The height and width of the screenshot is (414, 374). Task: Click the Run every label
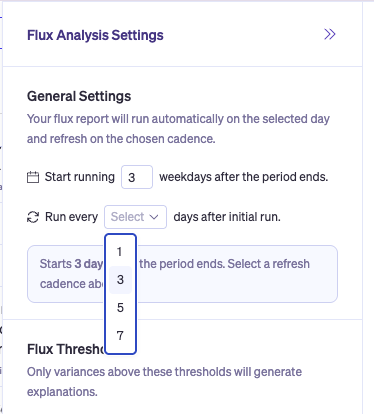[x=72, y=217]
